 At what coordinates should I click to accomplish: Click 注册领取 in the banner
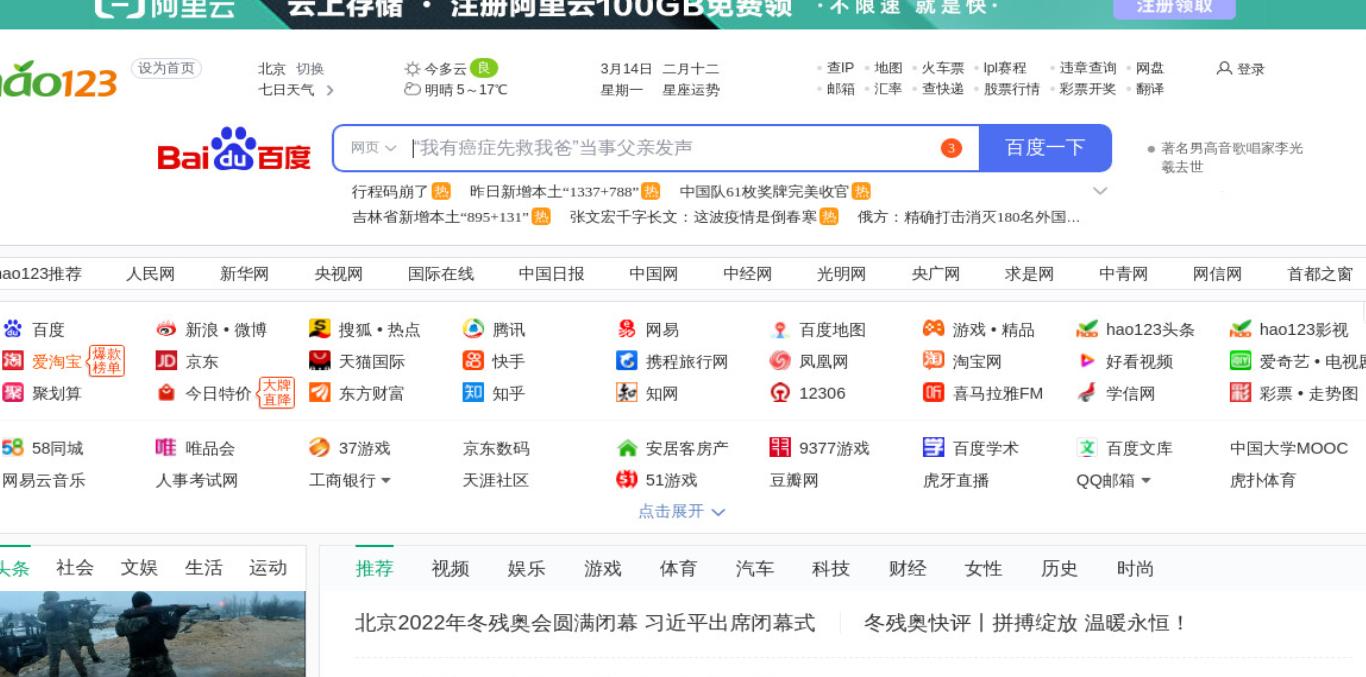click(1174, 7)
